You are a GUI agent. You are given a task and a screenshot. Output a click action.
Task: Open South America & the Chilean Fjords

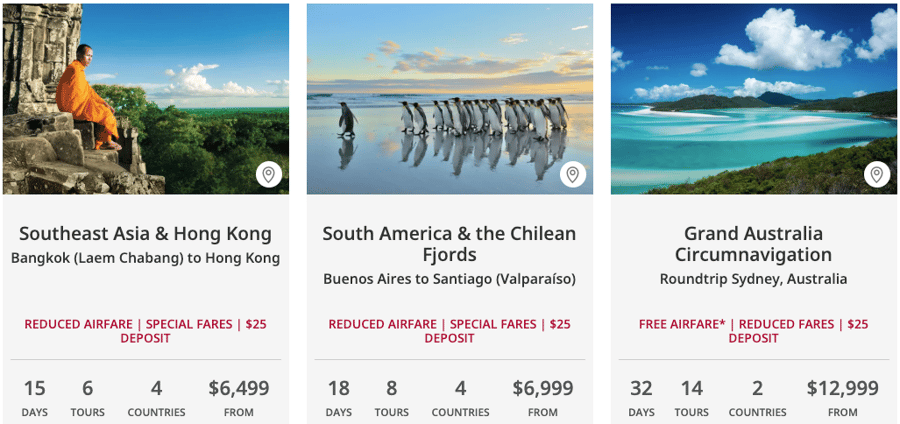(449, 244)
